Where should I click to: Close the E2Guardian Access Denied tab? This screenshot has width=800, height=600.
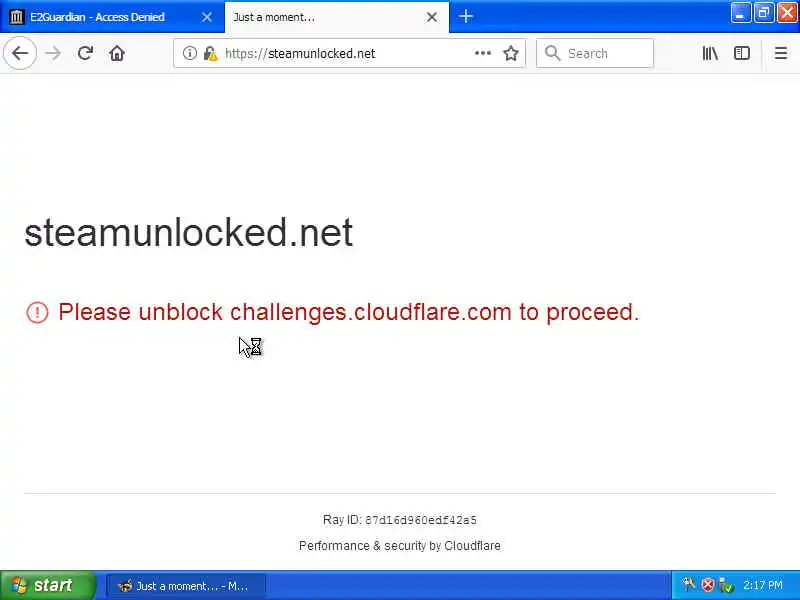(207, 17)
